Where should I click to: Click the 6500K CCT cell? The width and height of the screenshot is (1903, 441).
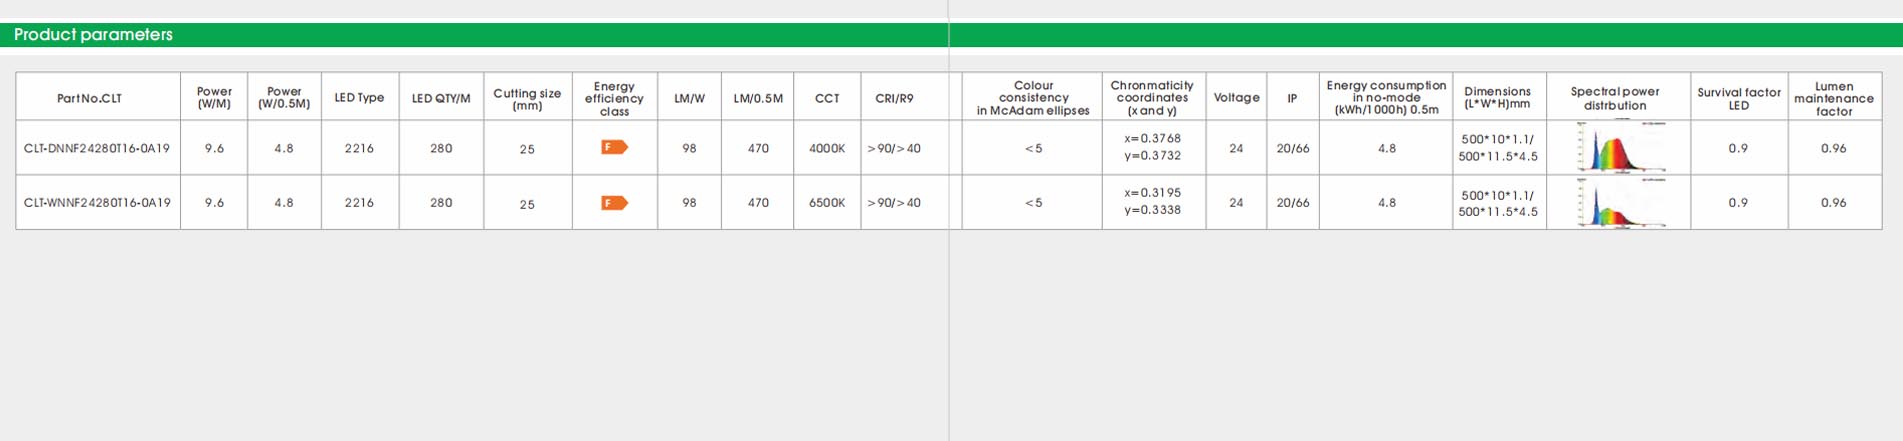point(827,202)
